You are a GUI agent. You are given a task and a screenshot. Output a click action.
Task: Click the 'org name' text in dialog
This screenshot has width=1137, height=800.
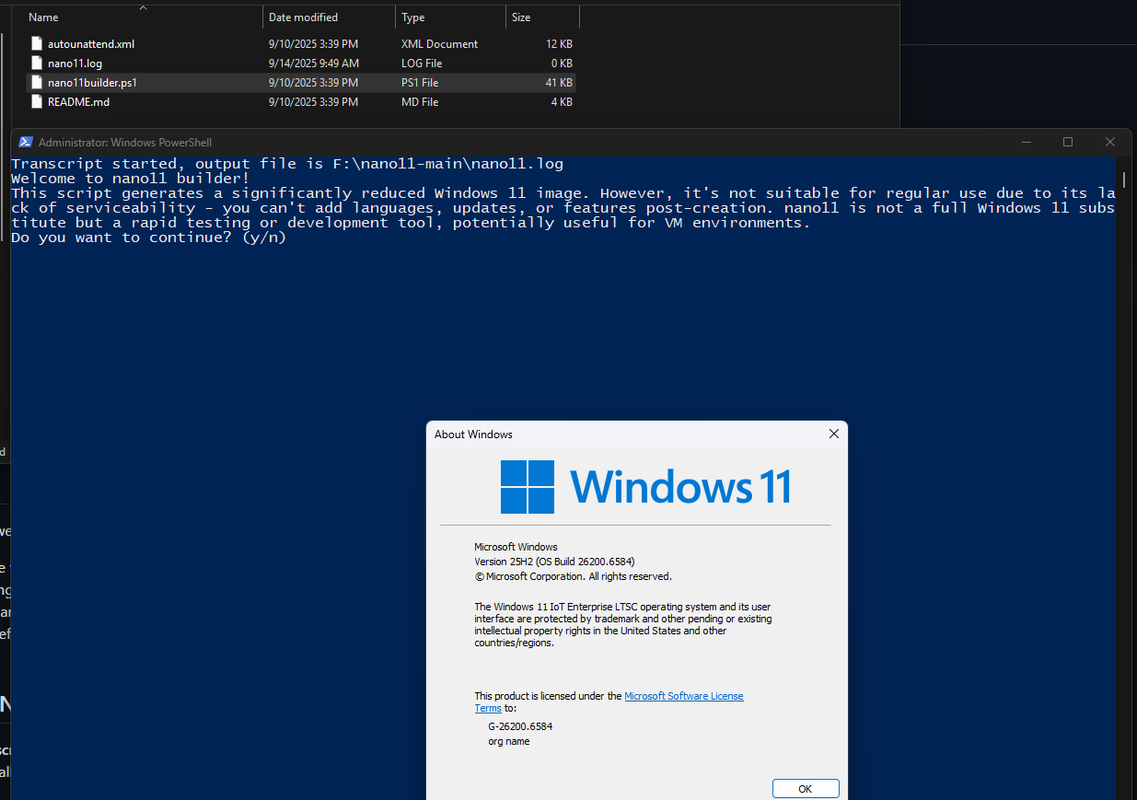coord(509,742)
